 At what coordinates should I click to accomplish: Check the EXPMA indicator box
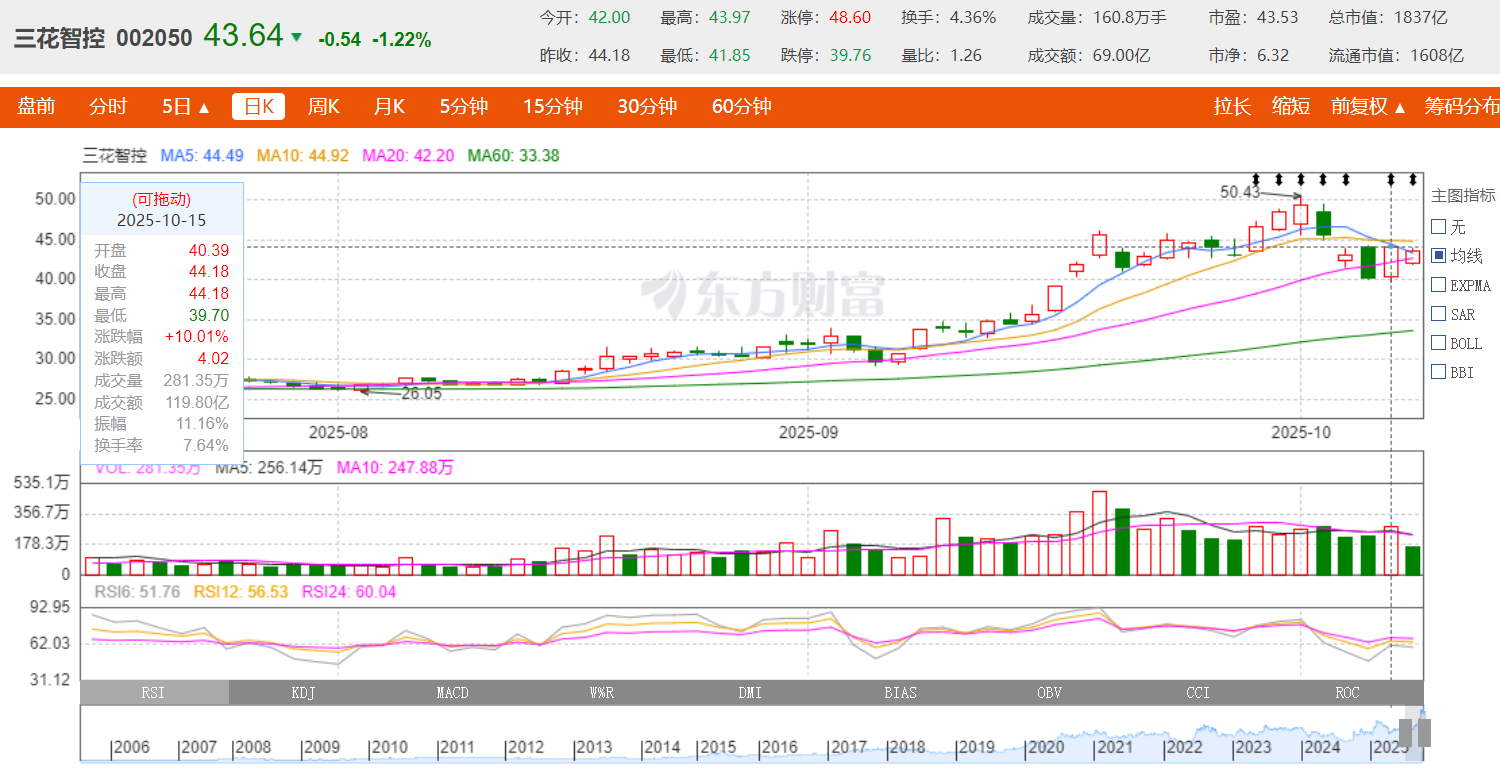(1439, 285)
